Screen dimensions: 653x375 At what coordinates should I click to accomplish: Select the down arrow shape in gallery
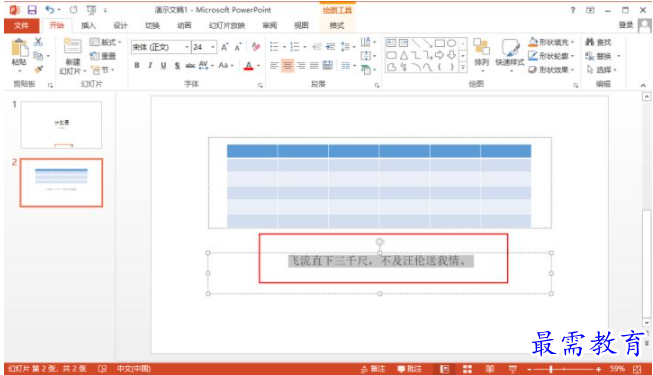pos(451,55)
